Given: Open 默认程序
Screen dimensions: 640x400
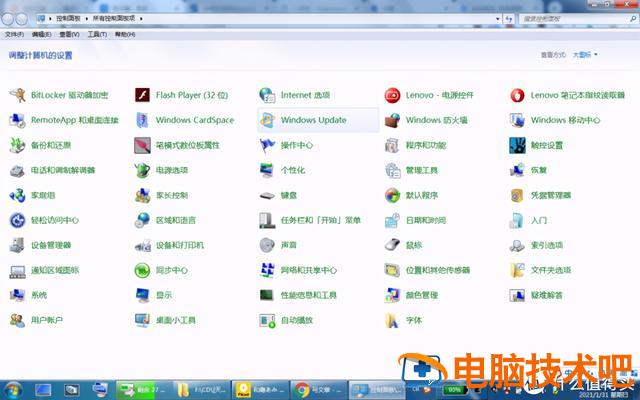Looking at the screenshot, I should pyautogui.click(x=411, y=196).
